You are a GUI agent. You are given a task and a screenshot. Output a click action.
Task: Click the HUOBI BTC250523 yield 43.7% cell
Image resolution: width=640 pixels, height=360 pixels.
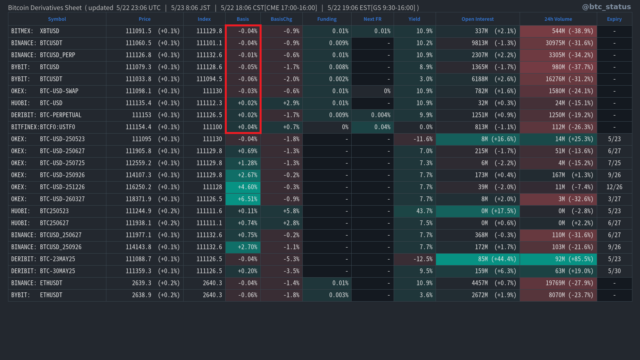point(414,211)
